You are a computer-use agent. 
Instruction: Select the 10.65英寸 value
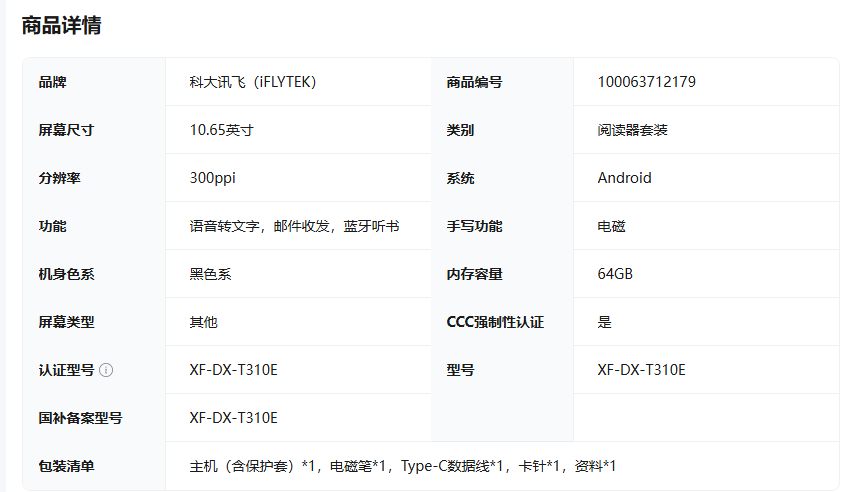point(221,130)
